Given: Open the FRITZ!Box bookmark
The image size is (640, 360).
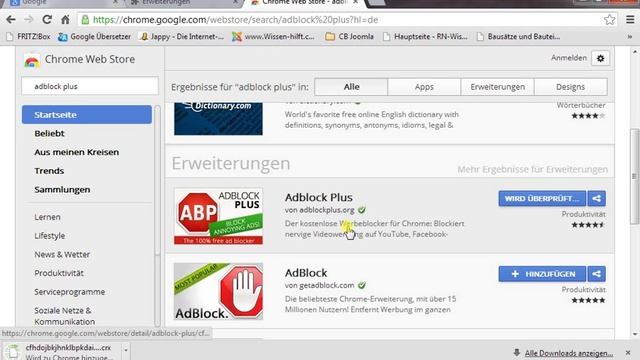Looking at the screenshot, I should point(29,37).
